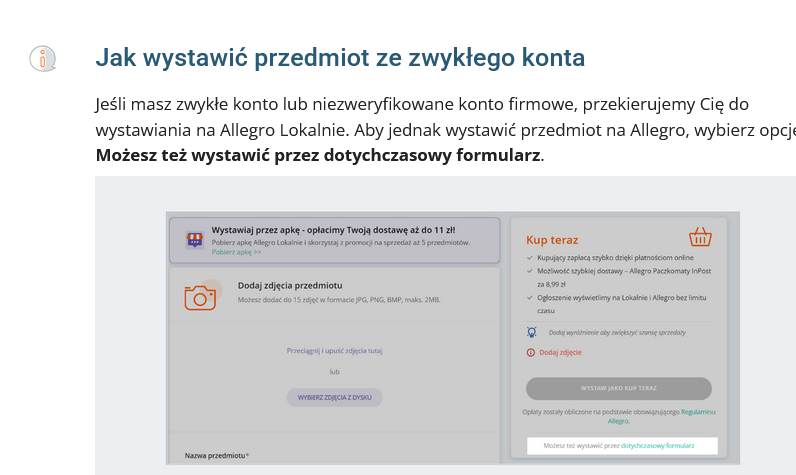This screenshot has width=796, height=475.
Task: Click the 'WYBIERZ ZDJĘCIA Z DYSKU' button
Action: pyautogui.click(x=335, y=397)
